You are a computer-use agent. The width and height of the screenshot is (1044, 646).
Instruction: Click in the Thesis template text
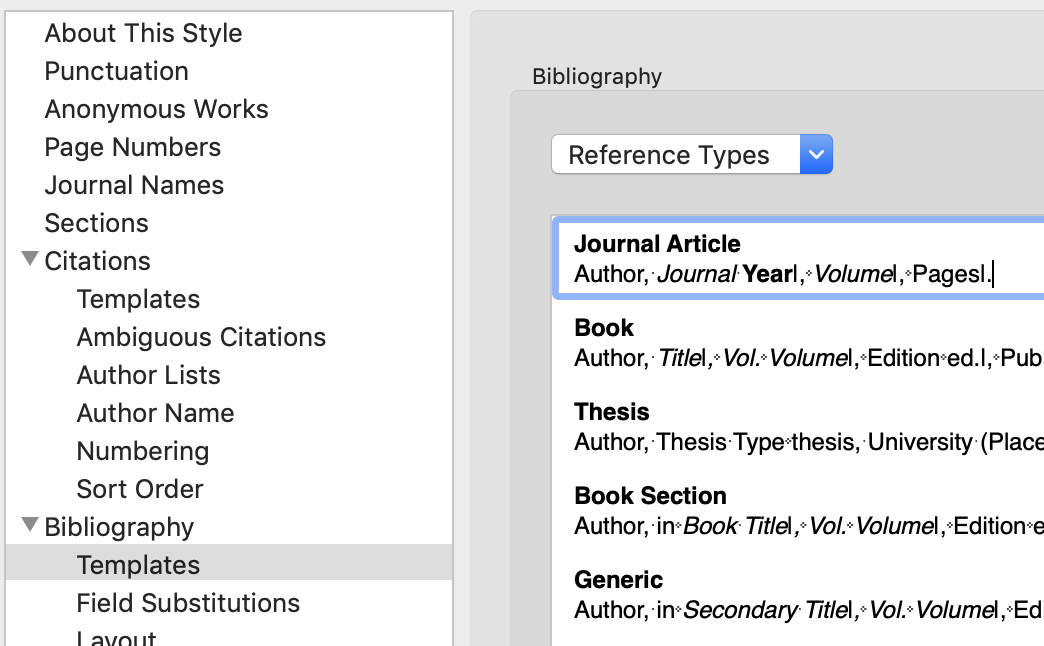[800, 442]
